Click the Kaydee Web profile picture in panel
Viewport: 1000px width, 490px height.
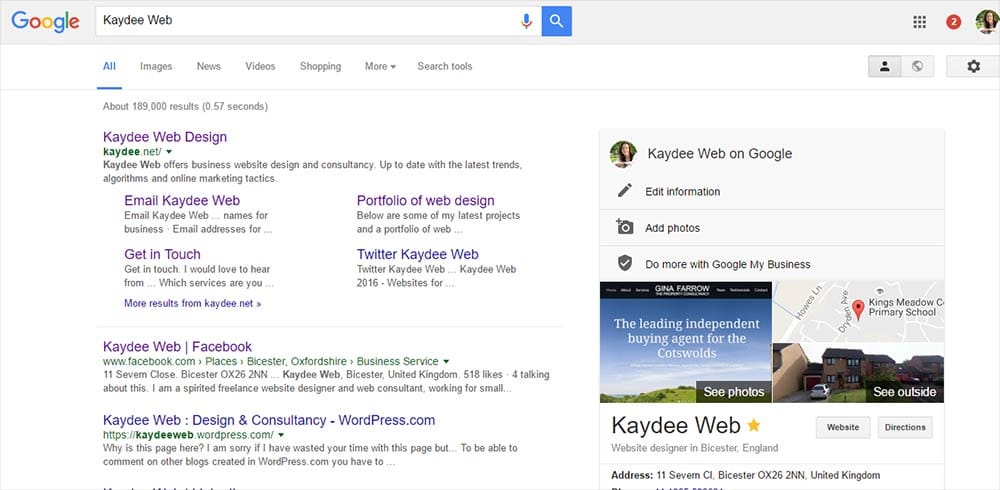click(623, 154)
